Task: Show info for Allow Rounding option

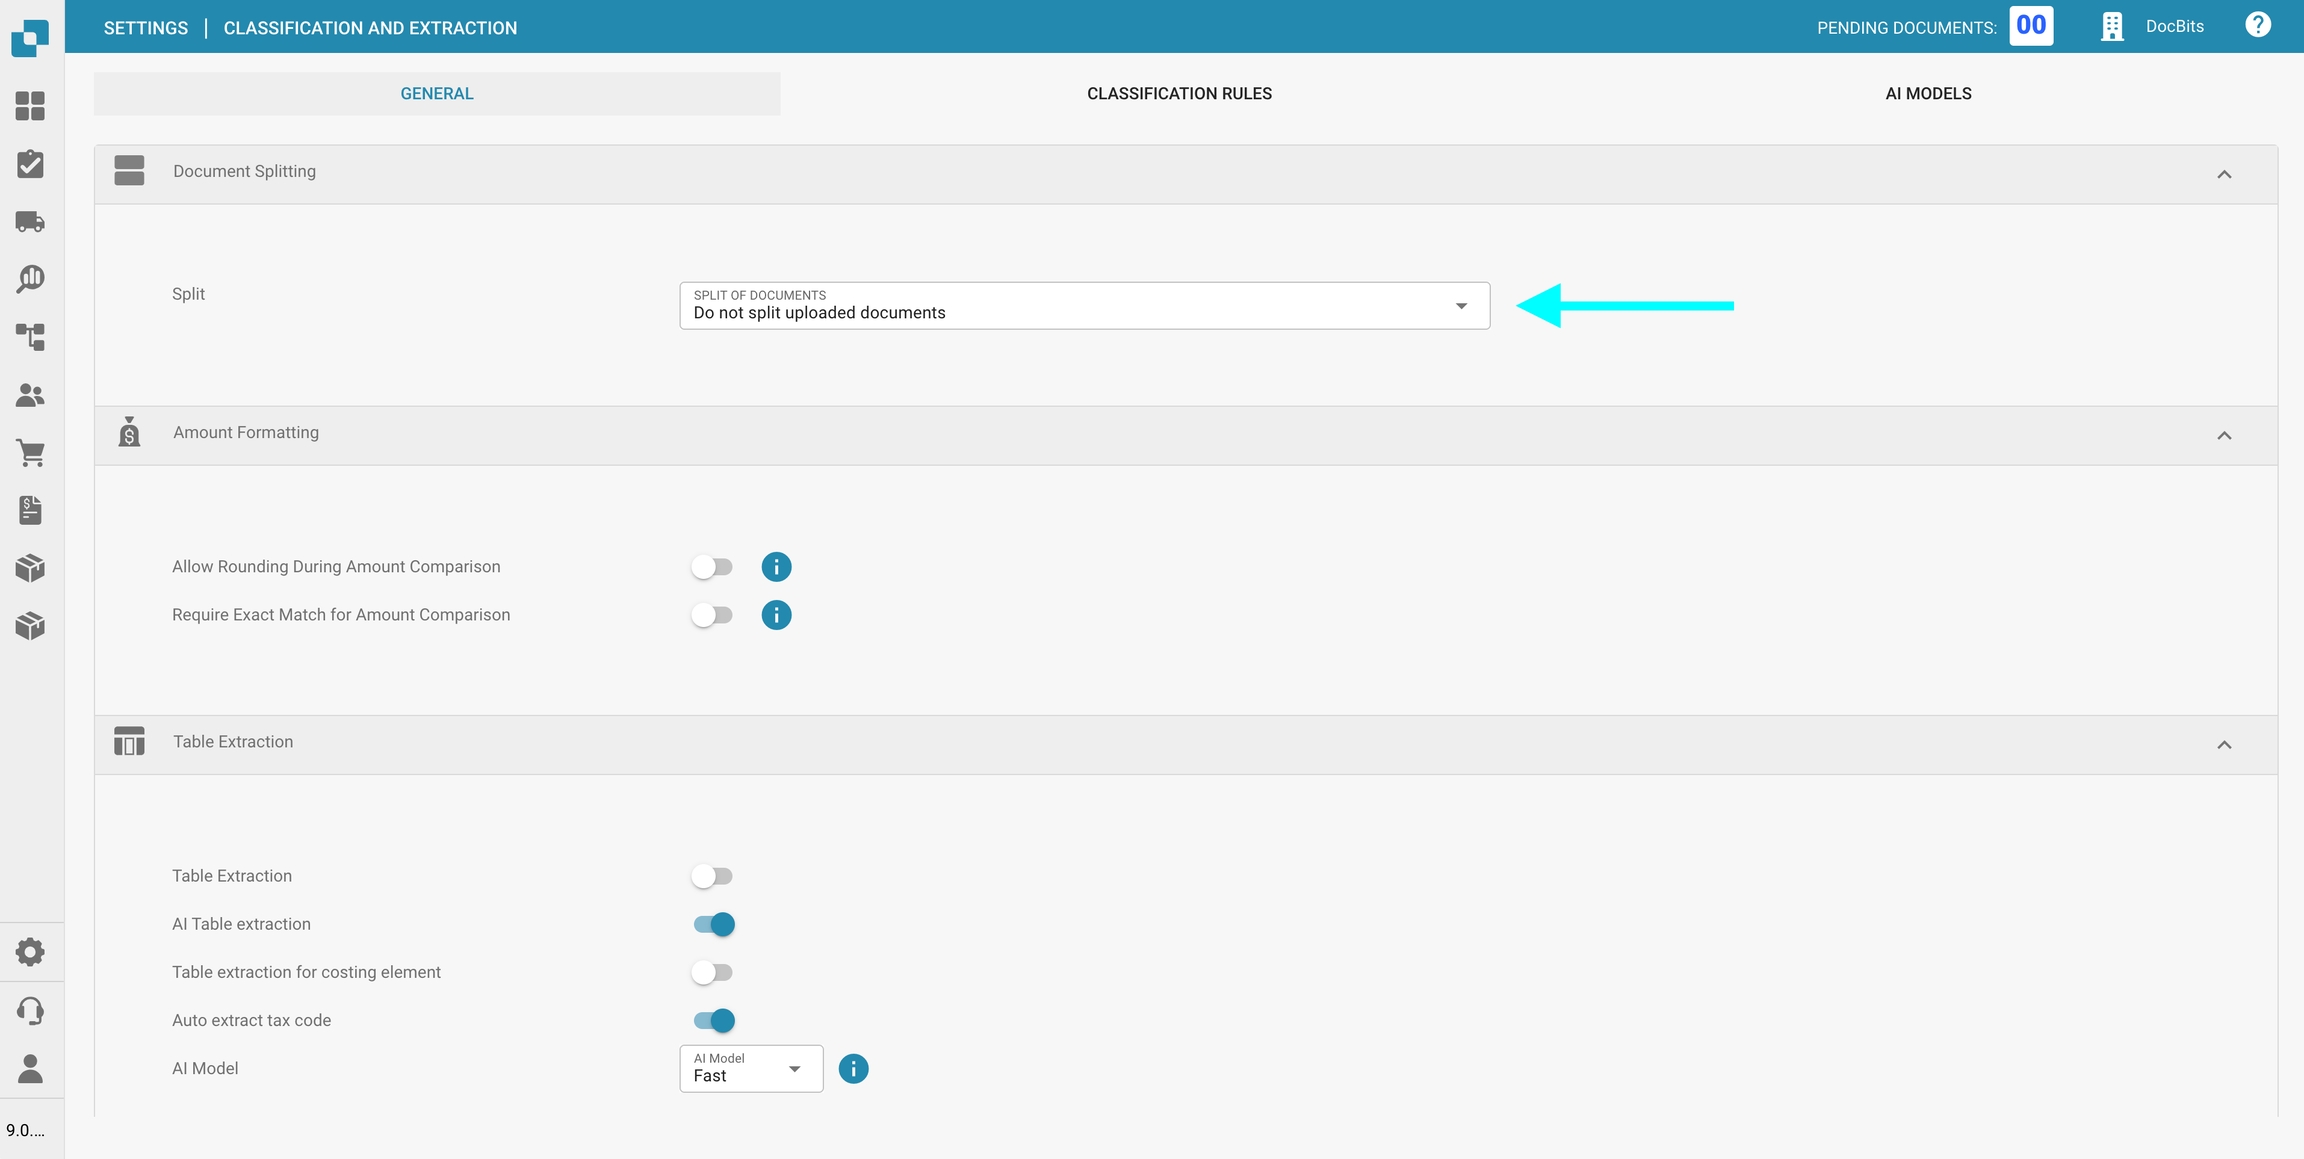Action: pyautogui.click(x=776, y=567)
